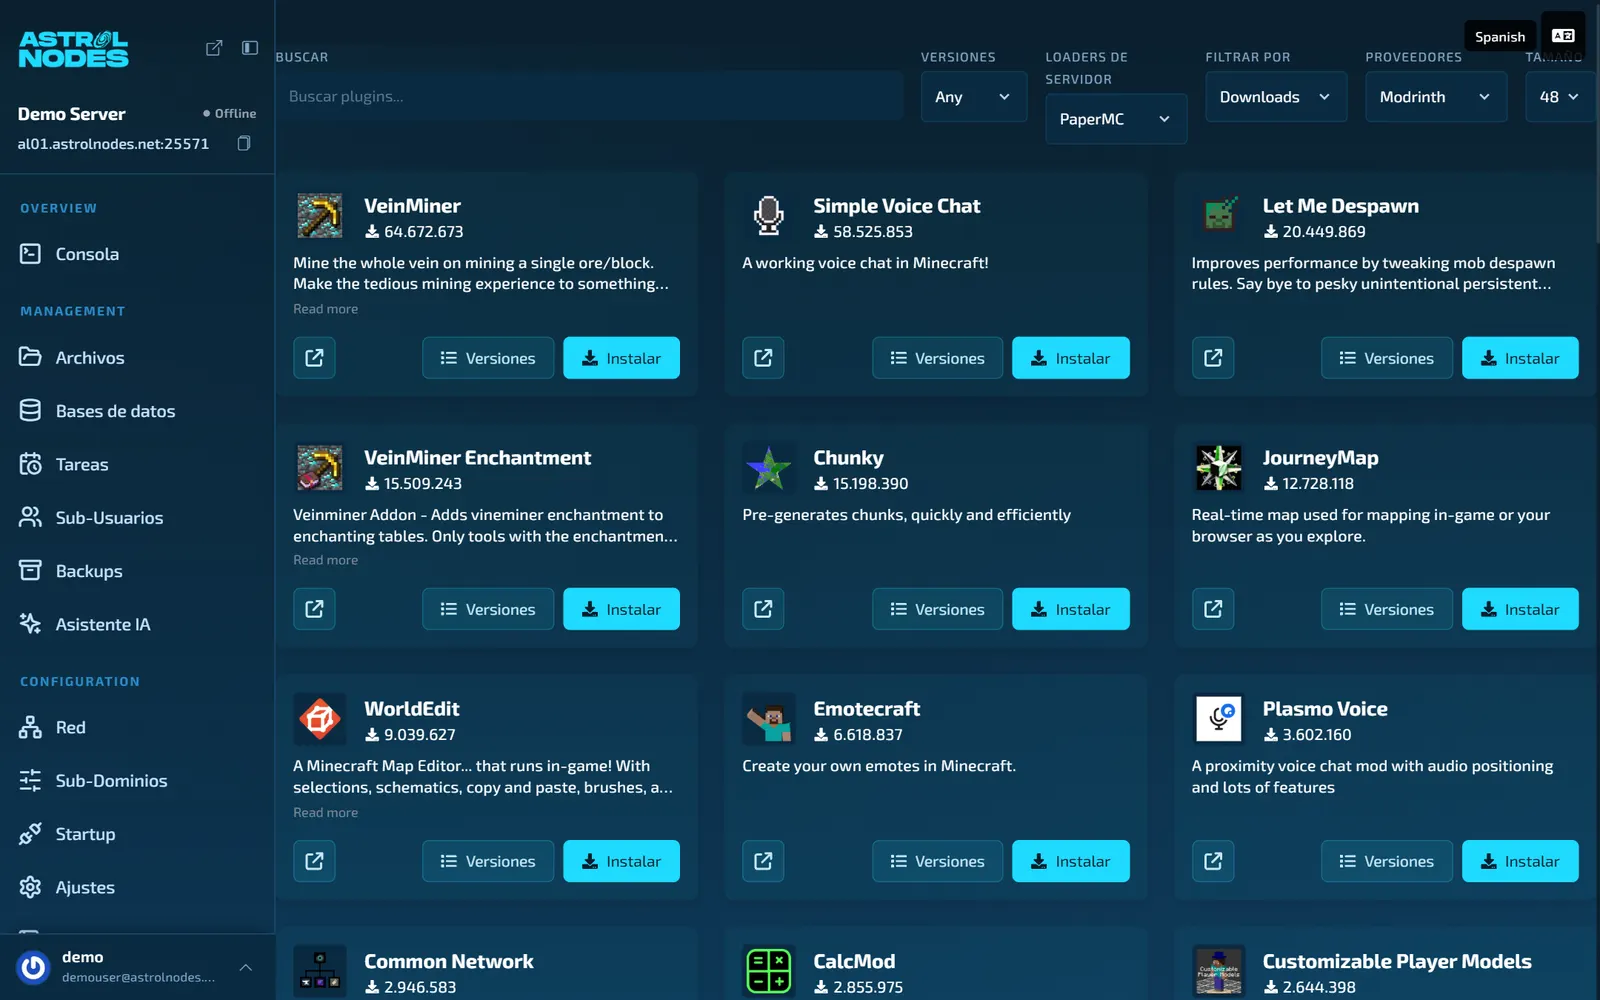Click Plasmo Voice logo thumbnail
The height and width of the screenshot is (1000, 1600).
pyautogui.click(x=1219, y=719)
